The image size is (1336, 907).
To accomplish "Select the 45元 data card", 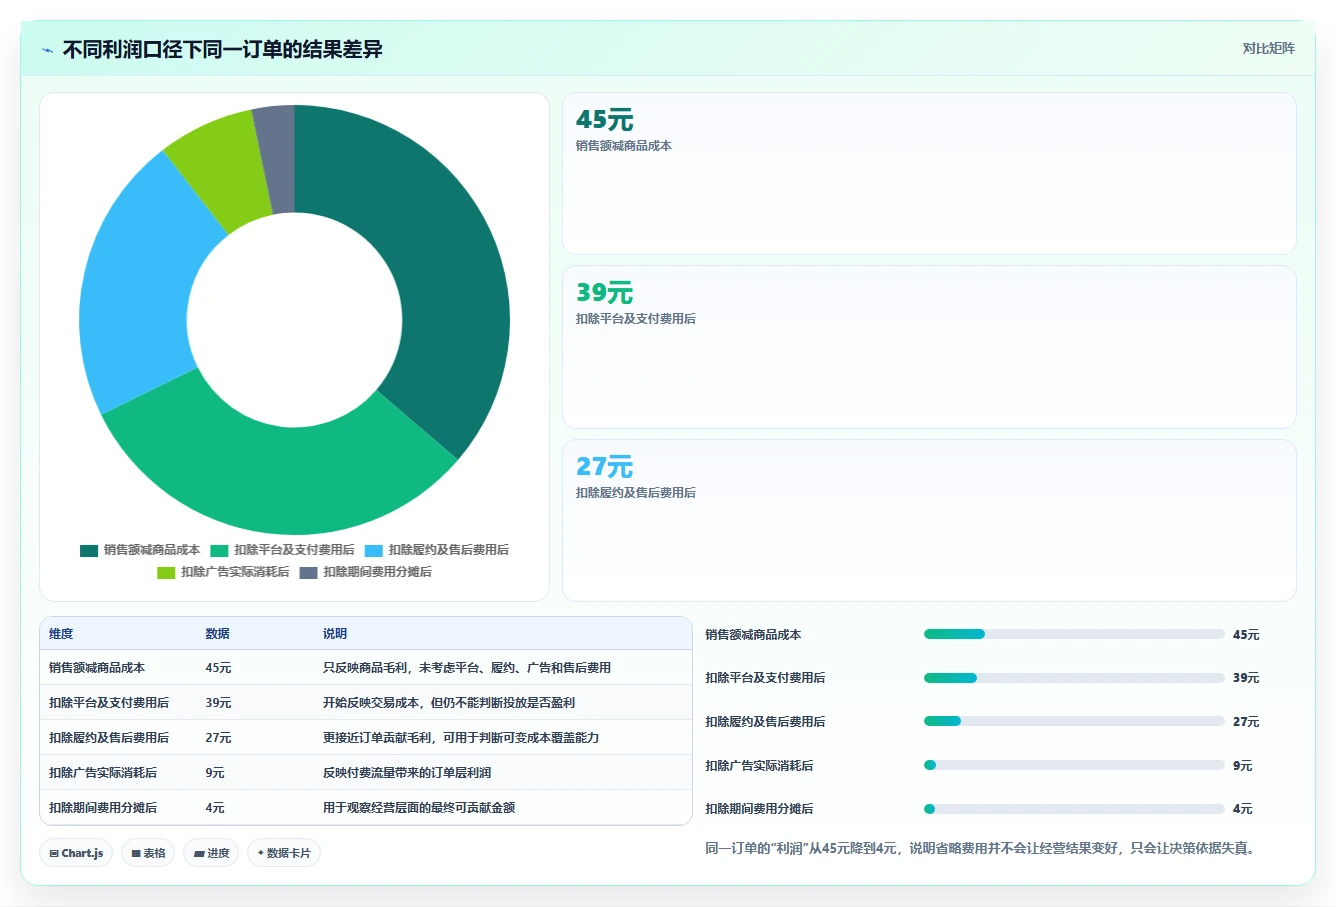I will point(929,173).
